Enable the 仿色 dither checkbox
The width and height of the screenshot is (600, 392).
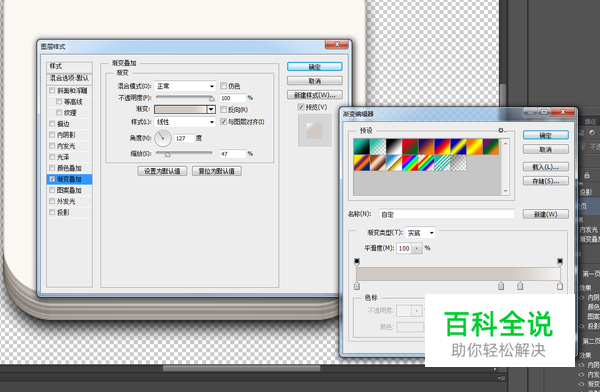(223, 86)
